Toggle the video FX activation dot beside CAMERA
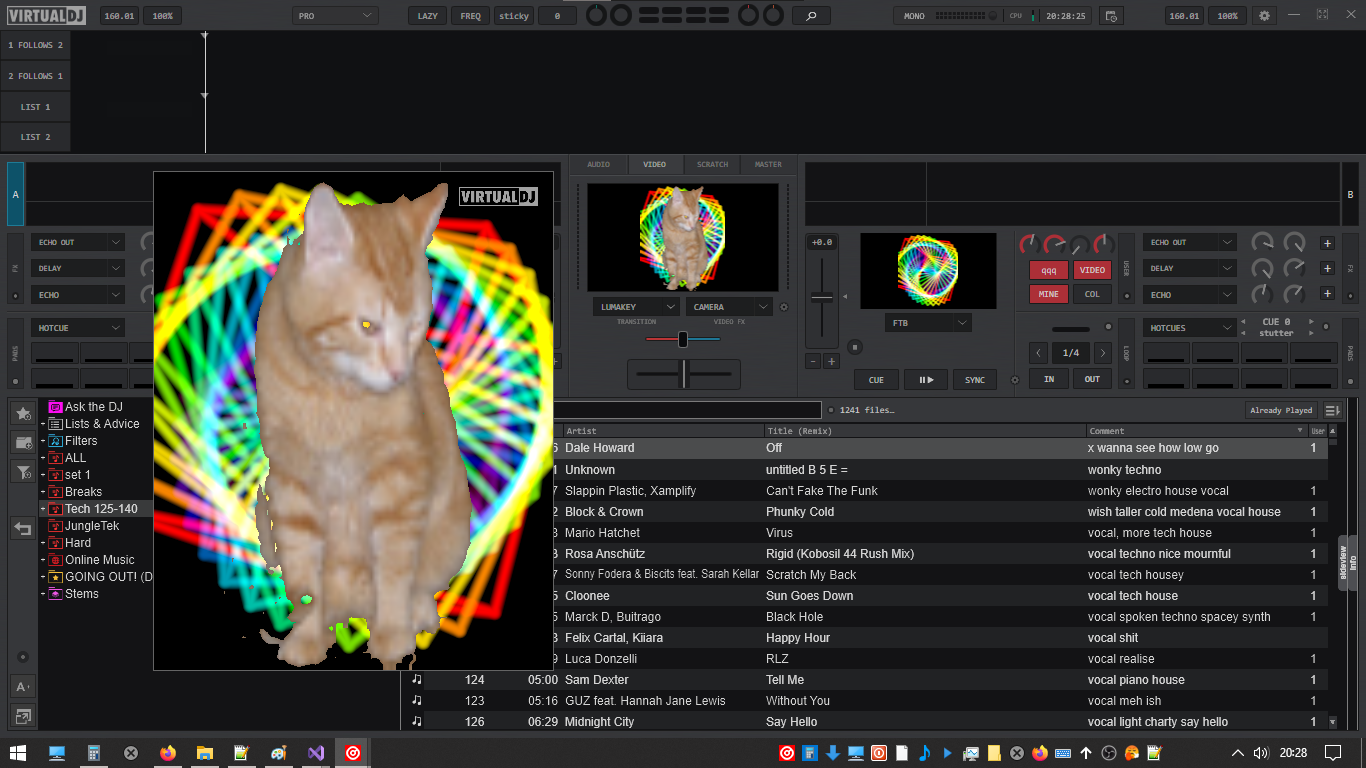This screenshot has width=1366, height=768. (x=784, y=307)
